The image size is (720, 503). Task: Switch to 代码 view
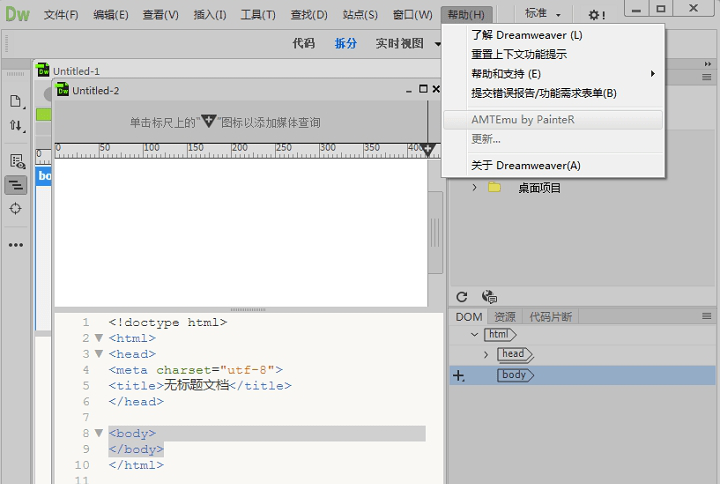[304, 44]
